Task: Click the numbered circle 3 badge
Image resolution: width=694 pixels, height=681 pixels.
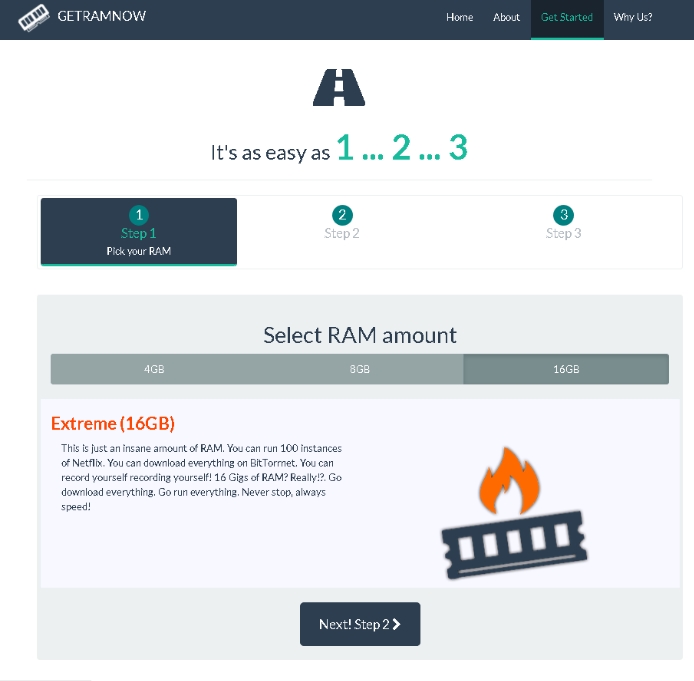Action: (563, 215)
